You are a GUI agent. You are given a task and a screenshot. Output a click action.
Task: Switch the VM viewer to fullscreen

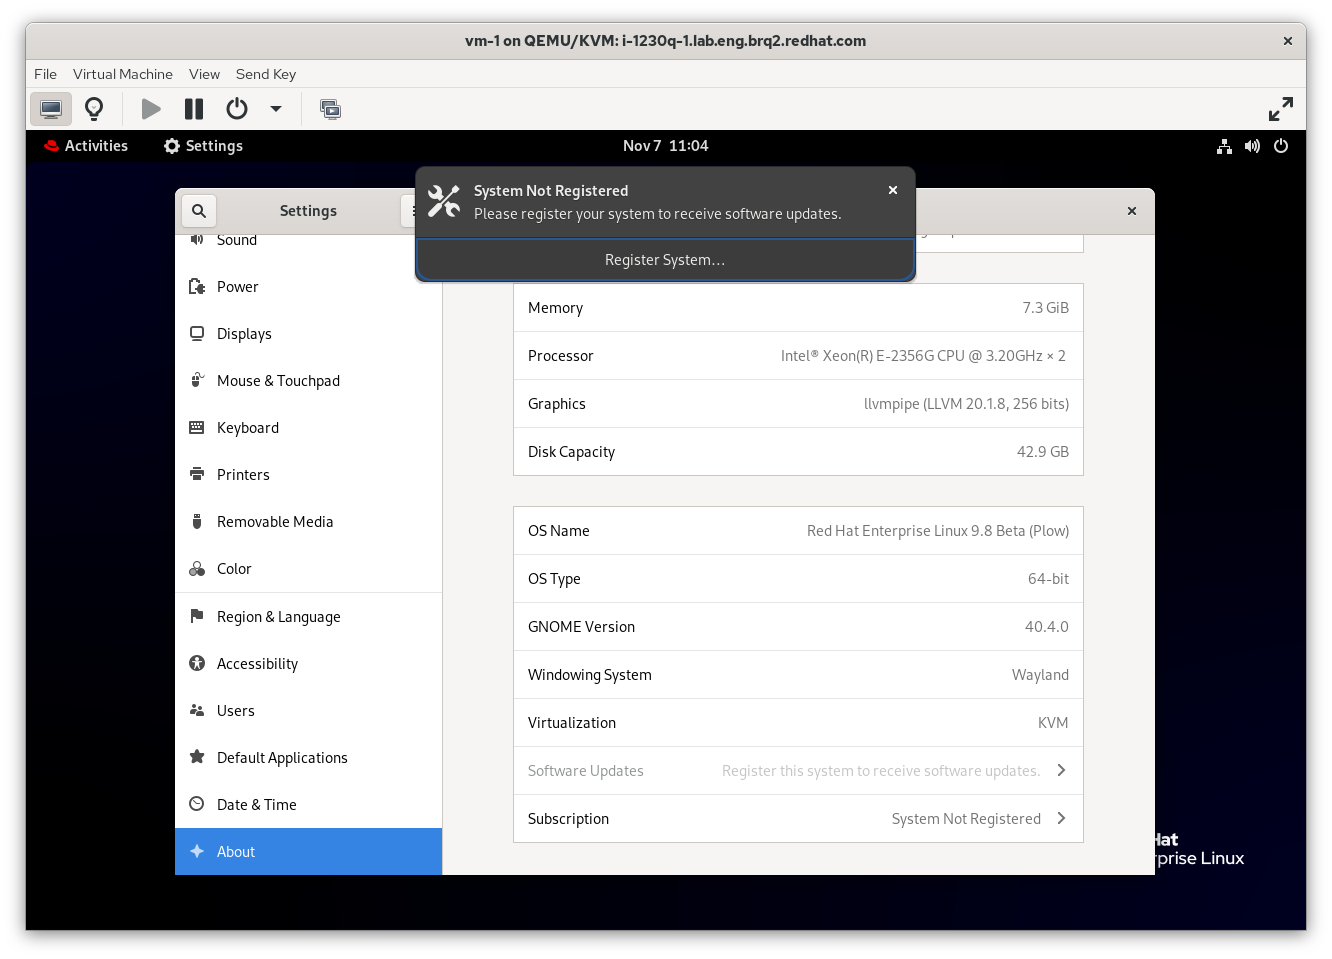coord(1281,109)
